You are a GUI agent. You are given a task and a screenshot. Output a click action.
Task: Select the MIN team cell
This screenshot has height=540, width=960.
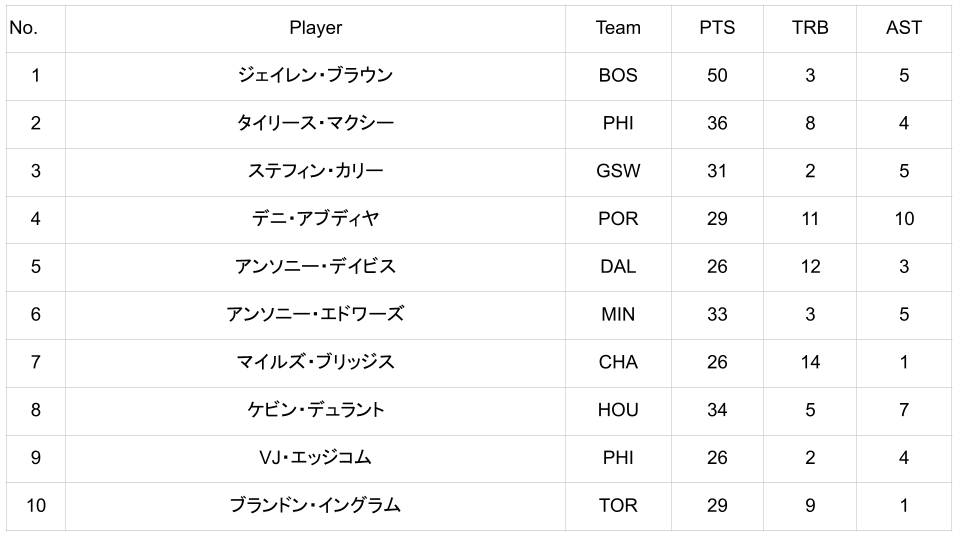coord(617,314)
